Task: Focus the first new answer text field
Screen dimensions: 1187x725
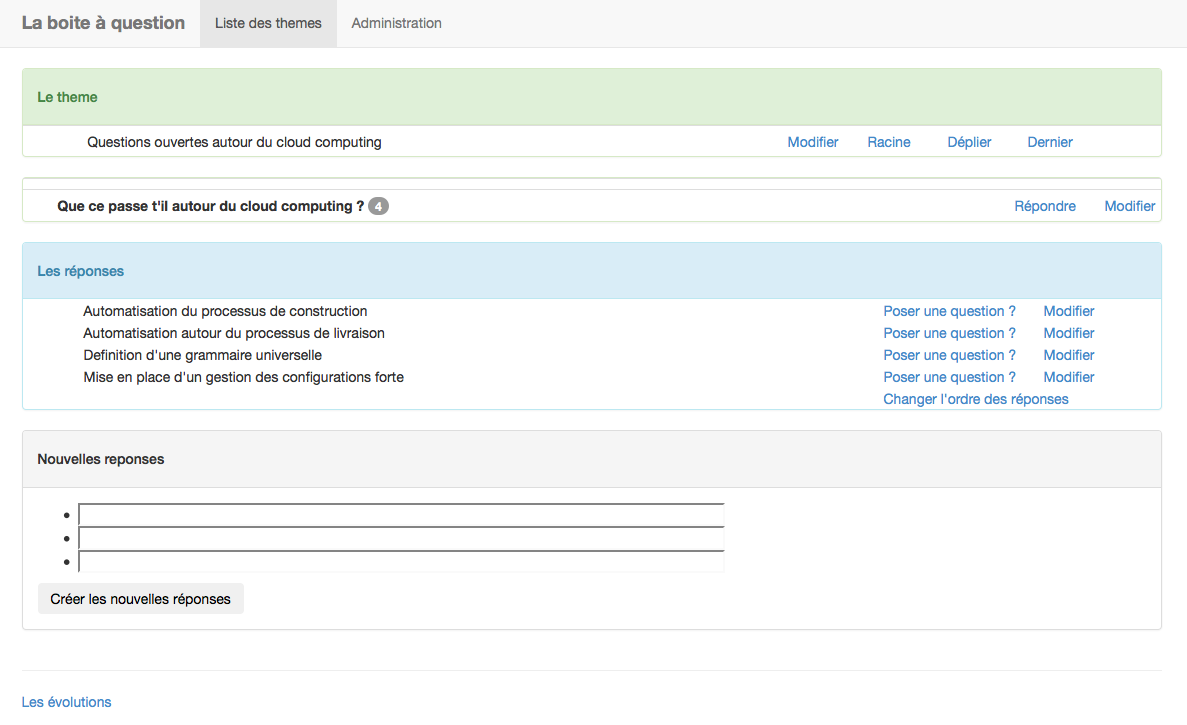Action: click(x=401, y=515)
